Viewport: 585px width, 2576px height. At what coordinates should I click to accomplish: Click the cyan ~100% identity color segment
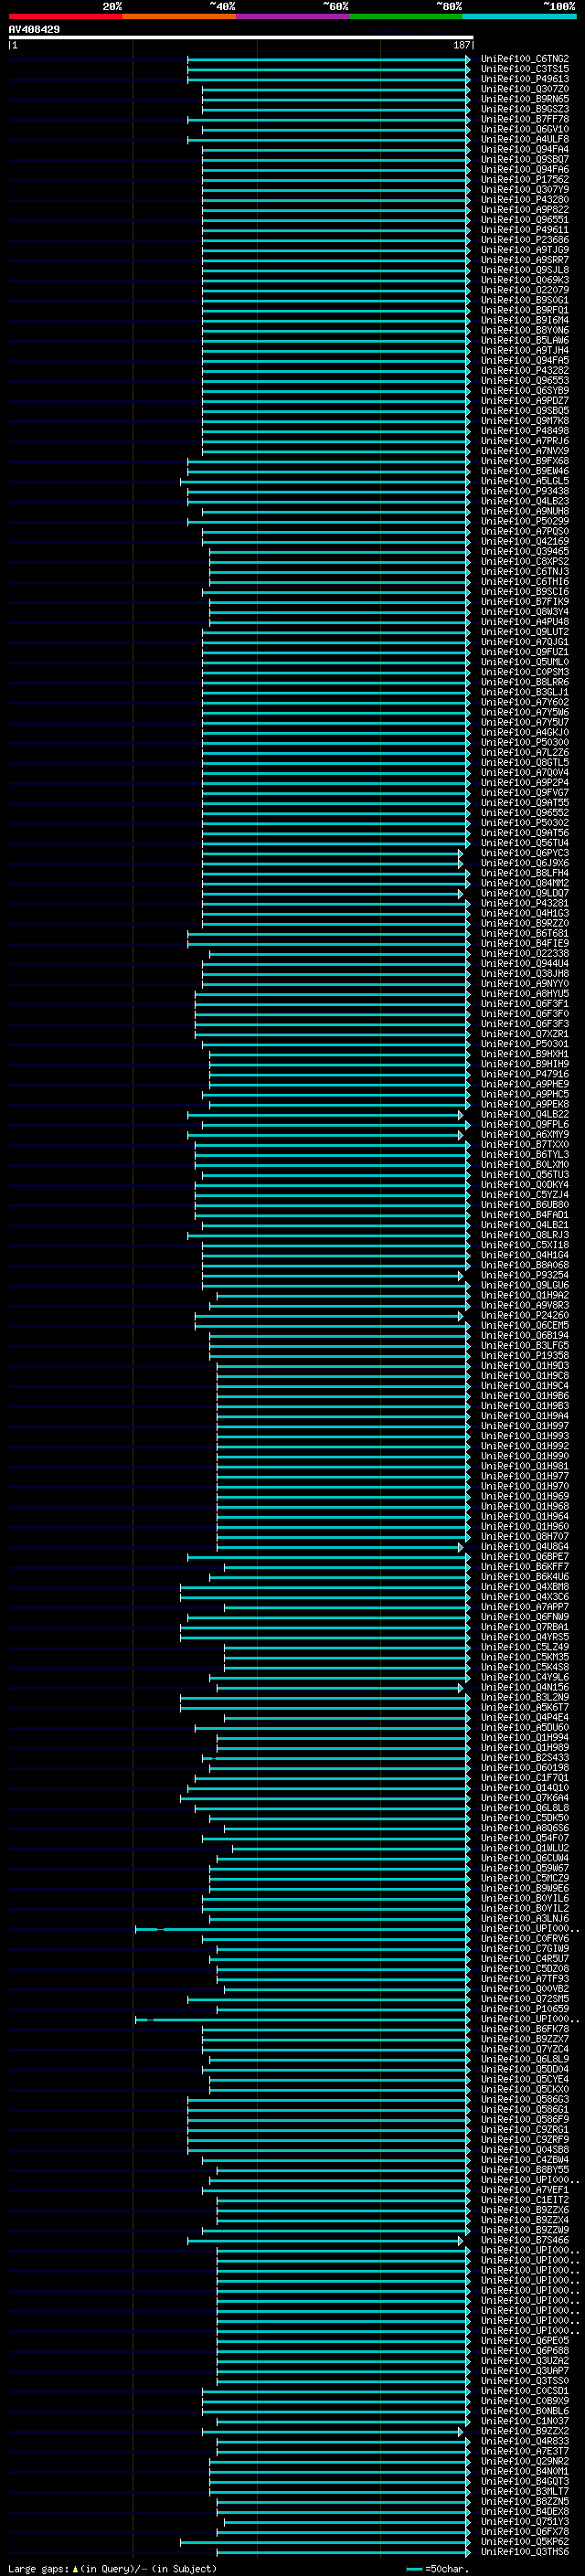click(x=519, y=16)
